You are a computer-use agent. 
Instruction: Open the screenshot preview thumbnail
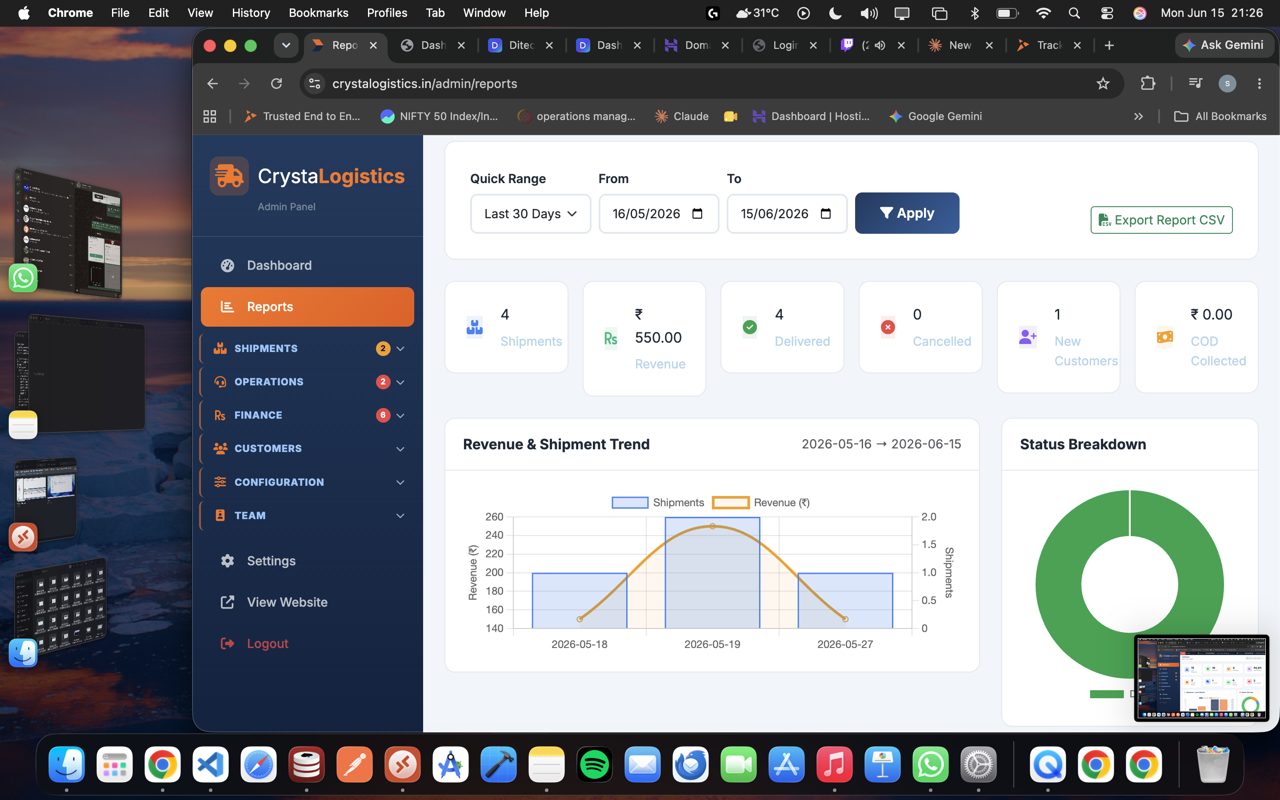[x=1201, y=678]
